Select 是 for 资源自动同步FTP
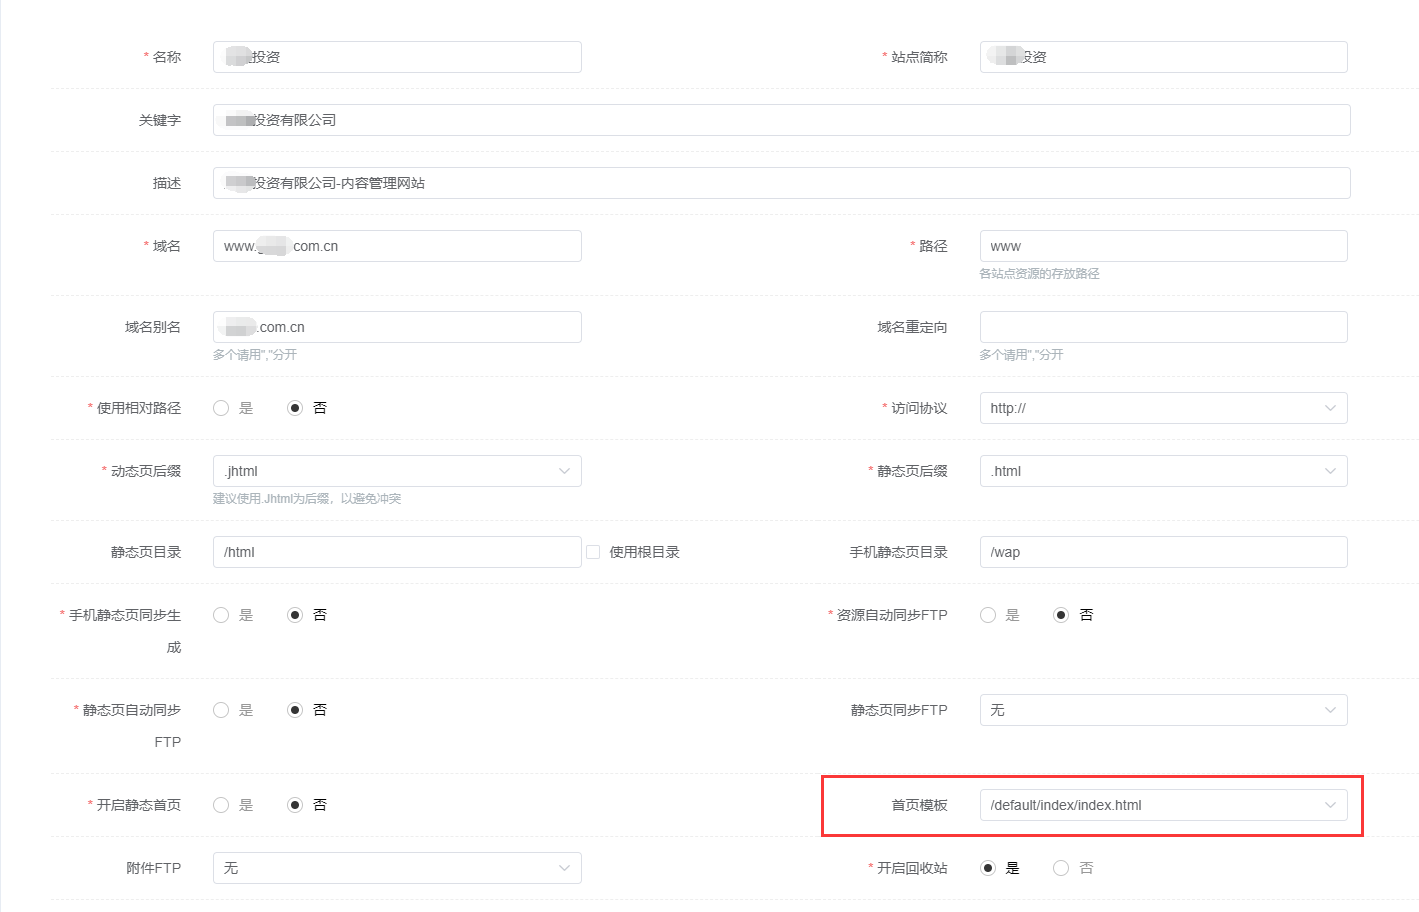Image resolution: width=1419 pixels, height=912 pixels. click(x=988, y=615)
